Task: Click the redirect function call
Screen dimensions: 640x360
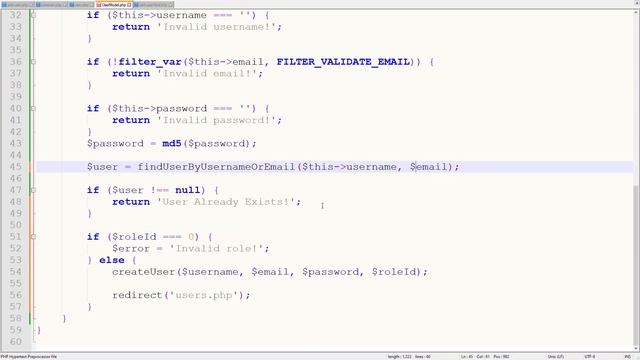Action: click(138, 295)
